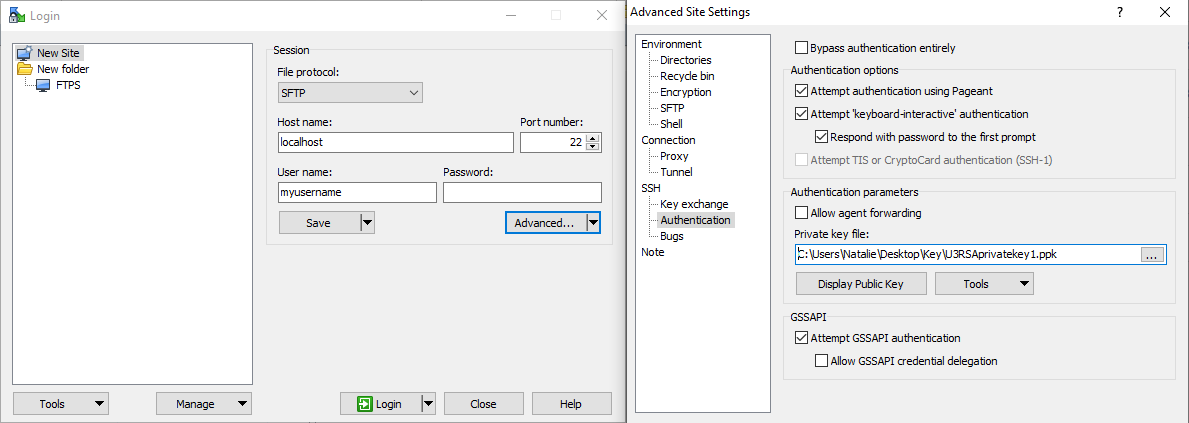Image resolution: width=1189 pixels, height=423 pixels.
Task: Click the help question mark in title bar
Action: (x=1119, y=12)
